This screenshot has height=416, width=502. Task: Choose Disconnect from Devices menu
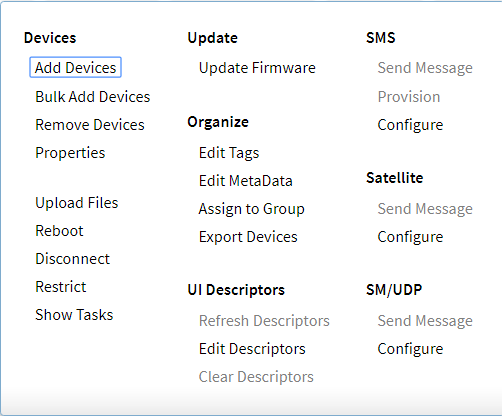73,259
